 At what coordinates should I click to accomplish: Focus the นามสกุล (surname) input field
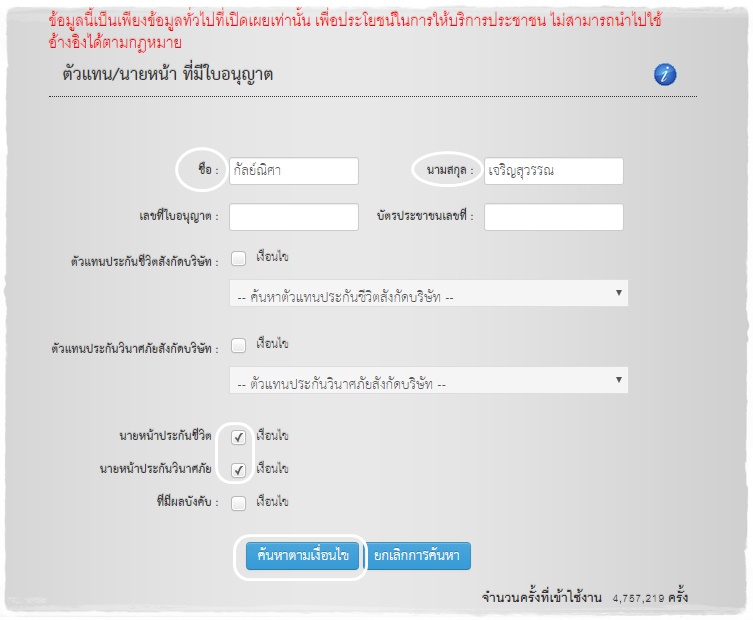[x=554, y=171]
